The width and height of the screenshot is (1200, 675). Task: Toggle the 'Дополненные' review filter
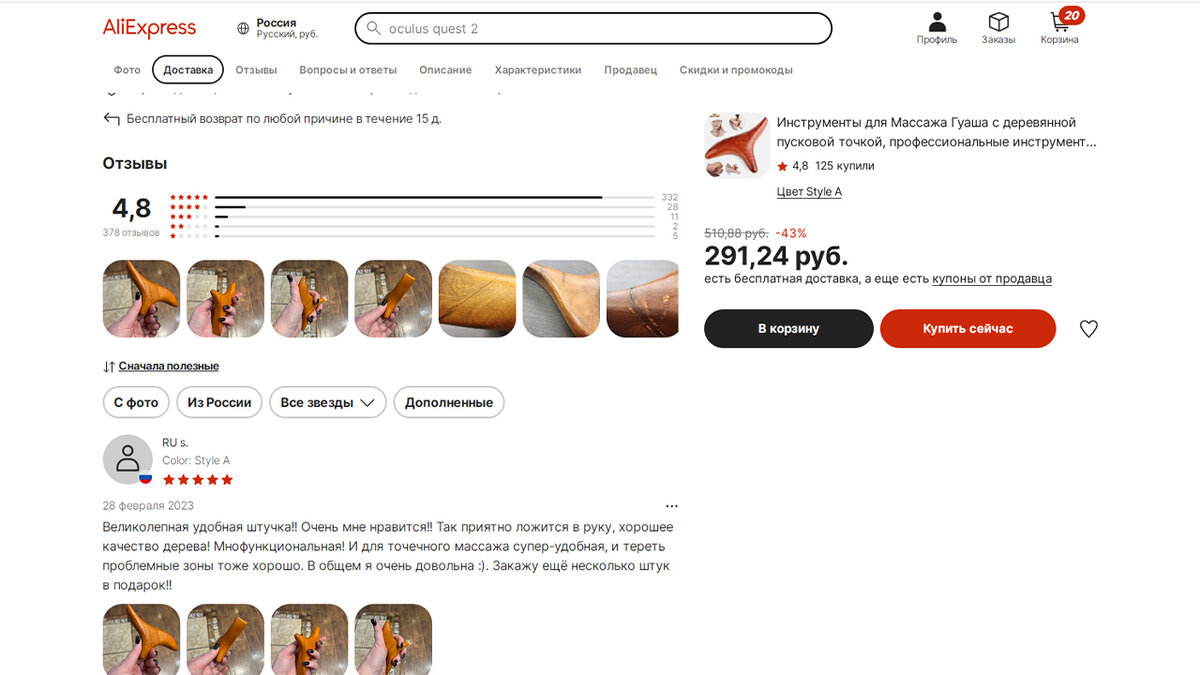point(449,402)
